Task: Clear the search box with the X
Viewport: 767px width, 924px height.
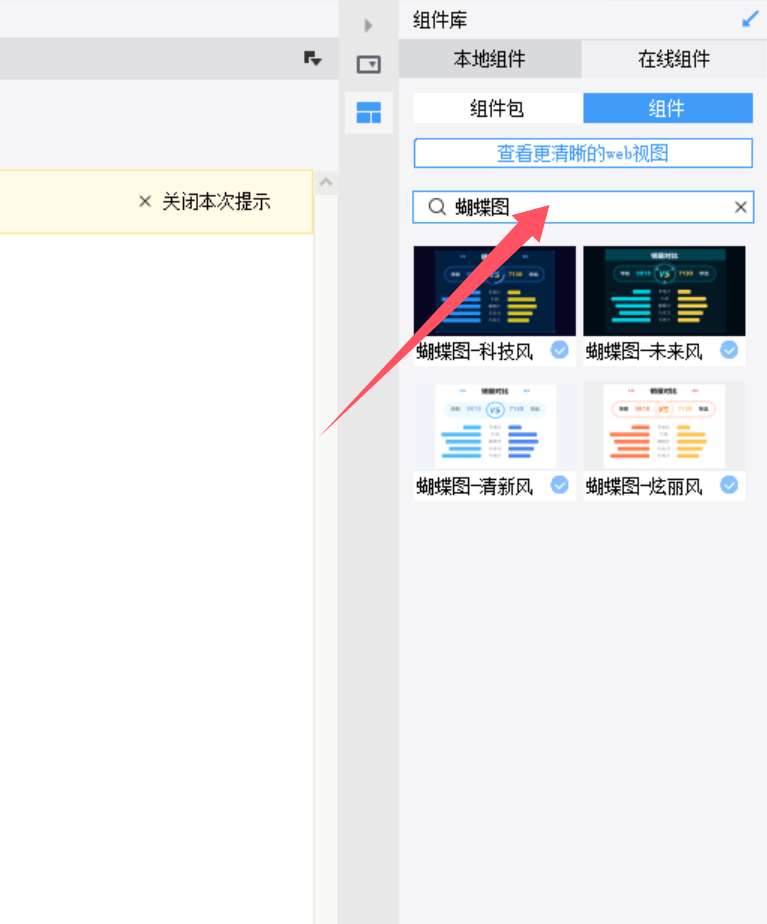Action: tap(740, 207)
